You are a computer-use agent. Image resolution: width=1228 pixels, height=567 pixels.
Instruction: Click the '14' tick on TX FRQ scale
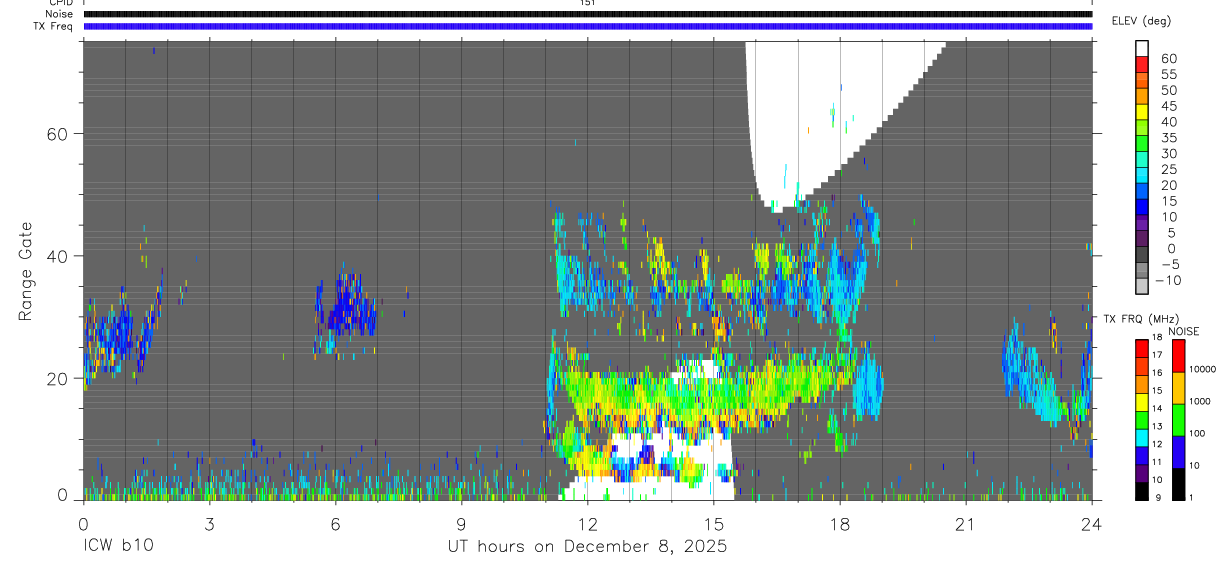(1157, 408)
